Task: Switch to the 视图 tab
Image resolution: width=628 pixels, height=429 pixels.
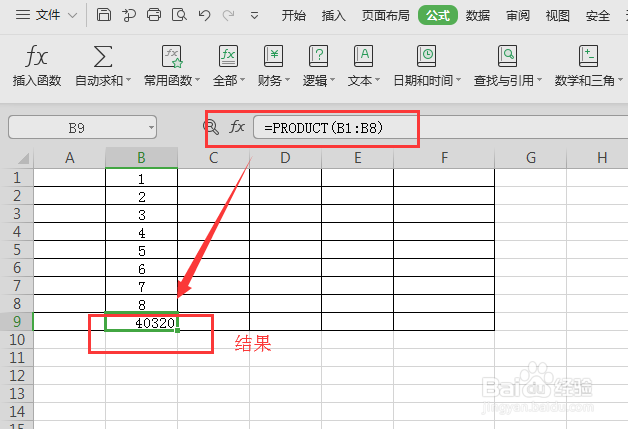Action: 558,16
